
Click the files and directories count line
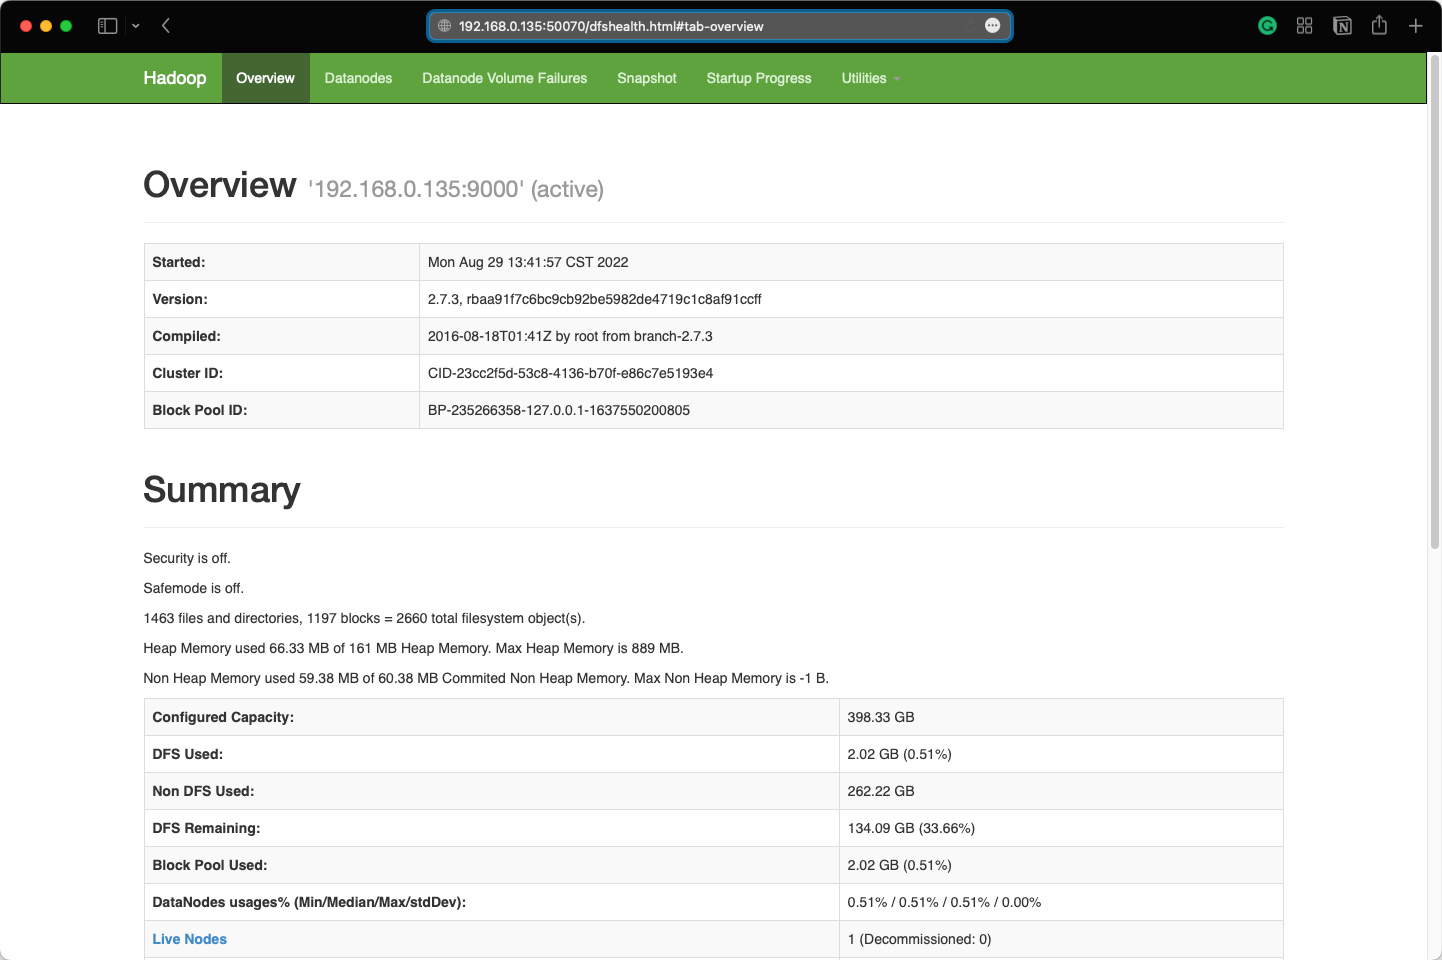[364, 618]
